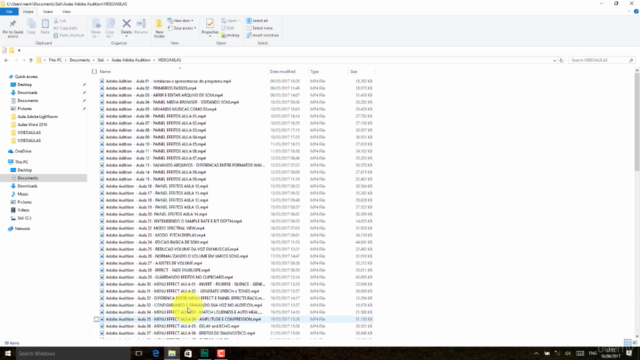Viewport: 640px width, 360px height.
Task: Click the Paste icon in Clipboard group
Action: pos(45,27)
